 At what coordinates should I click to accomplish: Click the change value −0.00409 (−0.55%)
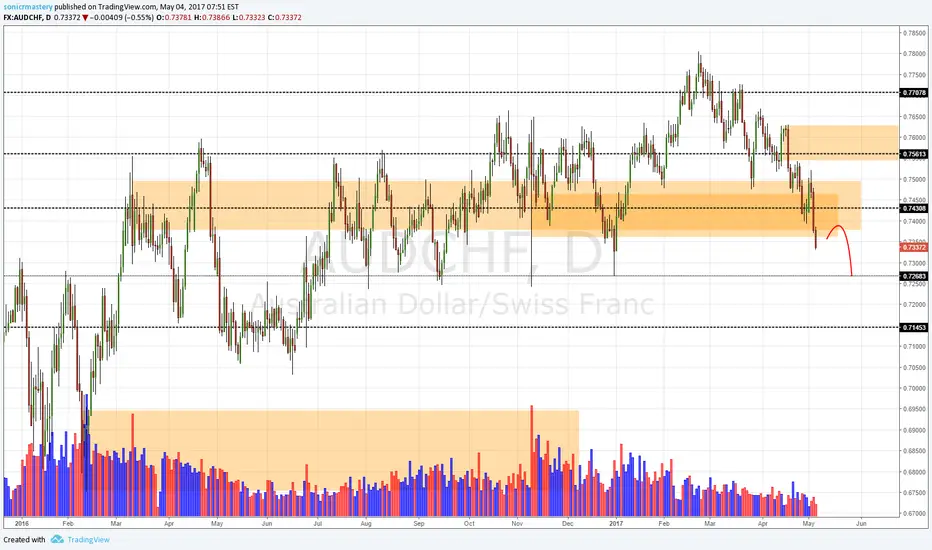[x=122, y=18]
